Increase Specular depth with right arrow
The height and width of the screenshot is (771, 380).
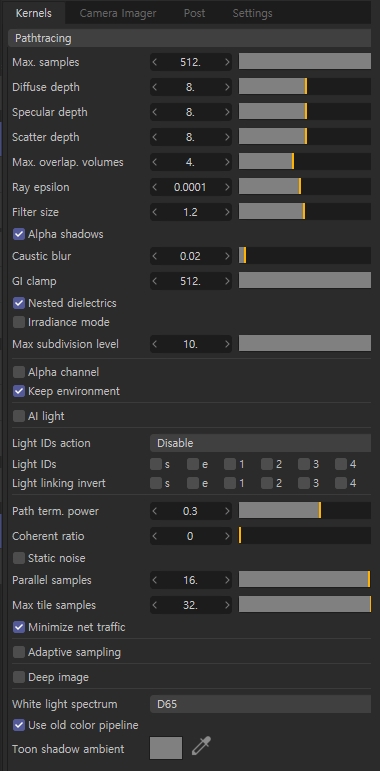[227, 112]
